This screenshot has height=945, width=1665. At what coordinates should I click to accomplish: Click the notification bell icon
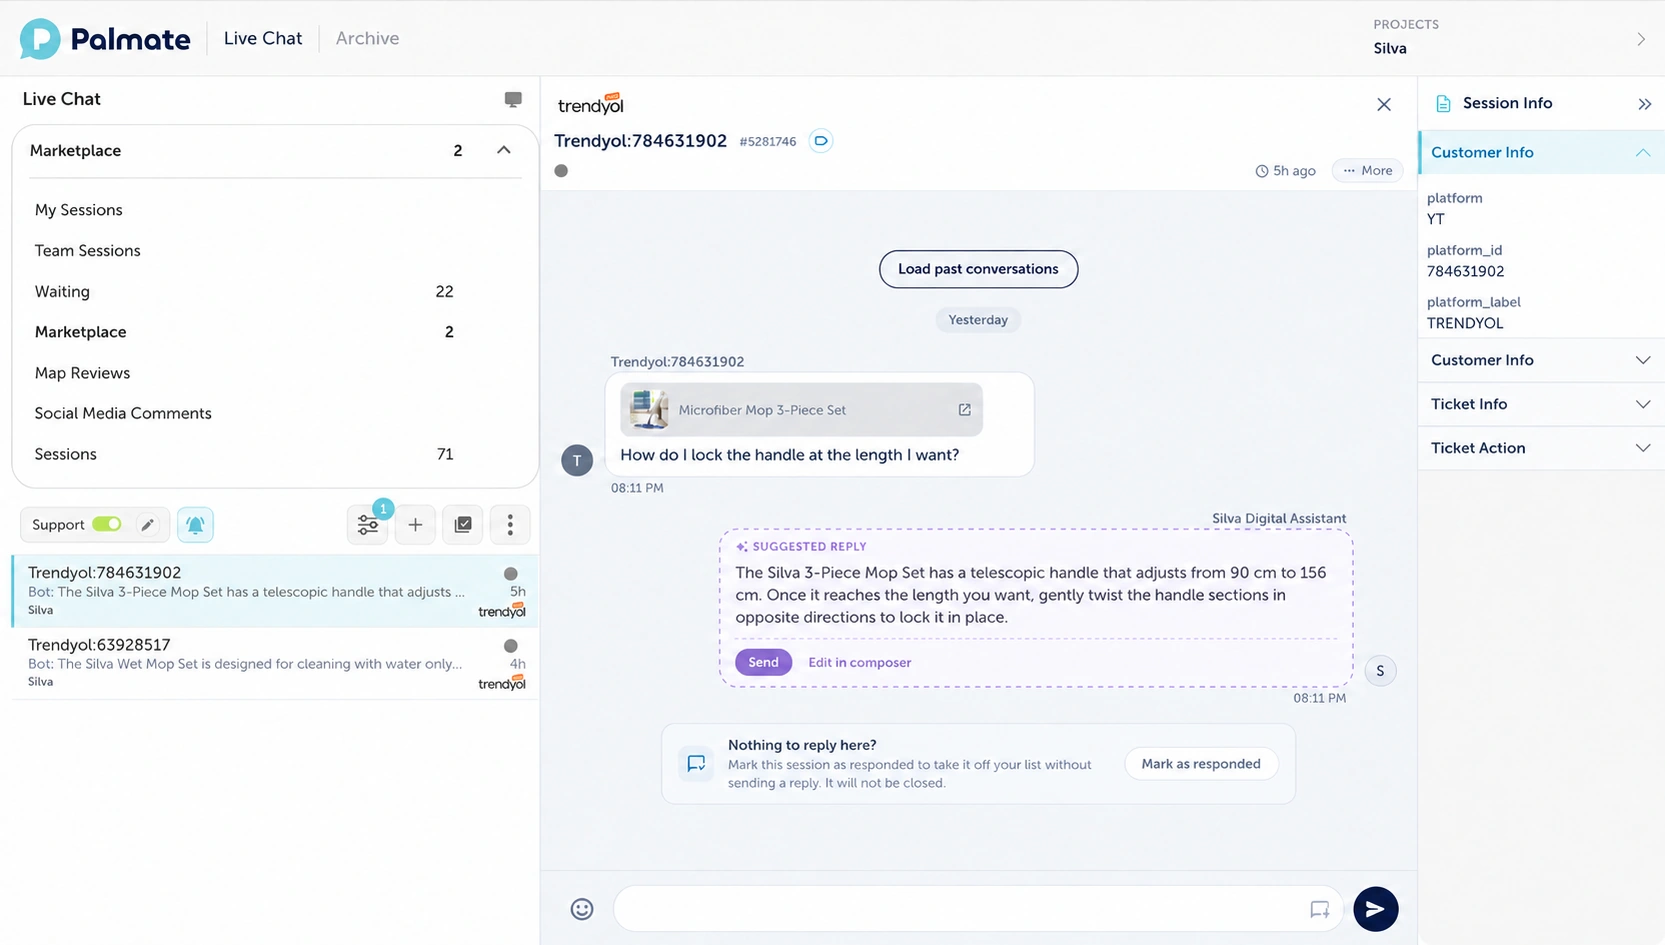195,525
